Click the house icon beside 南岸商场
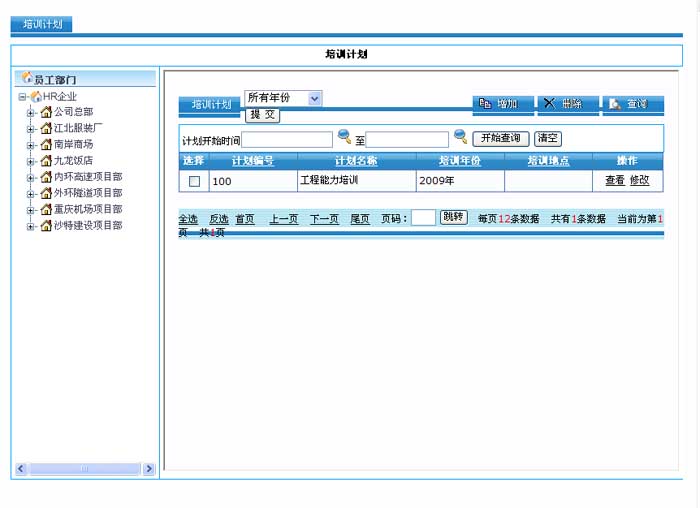 click(46, 144)
